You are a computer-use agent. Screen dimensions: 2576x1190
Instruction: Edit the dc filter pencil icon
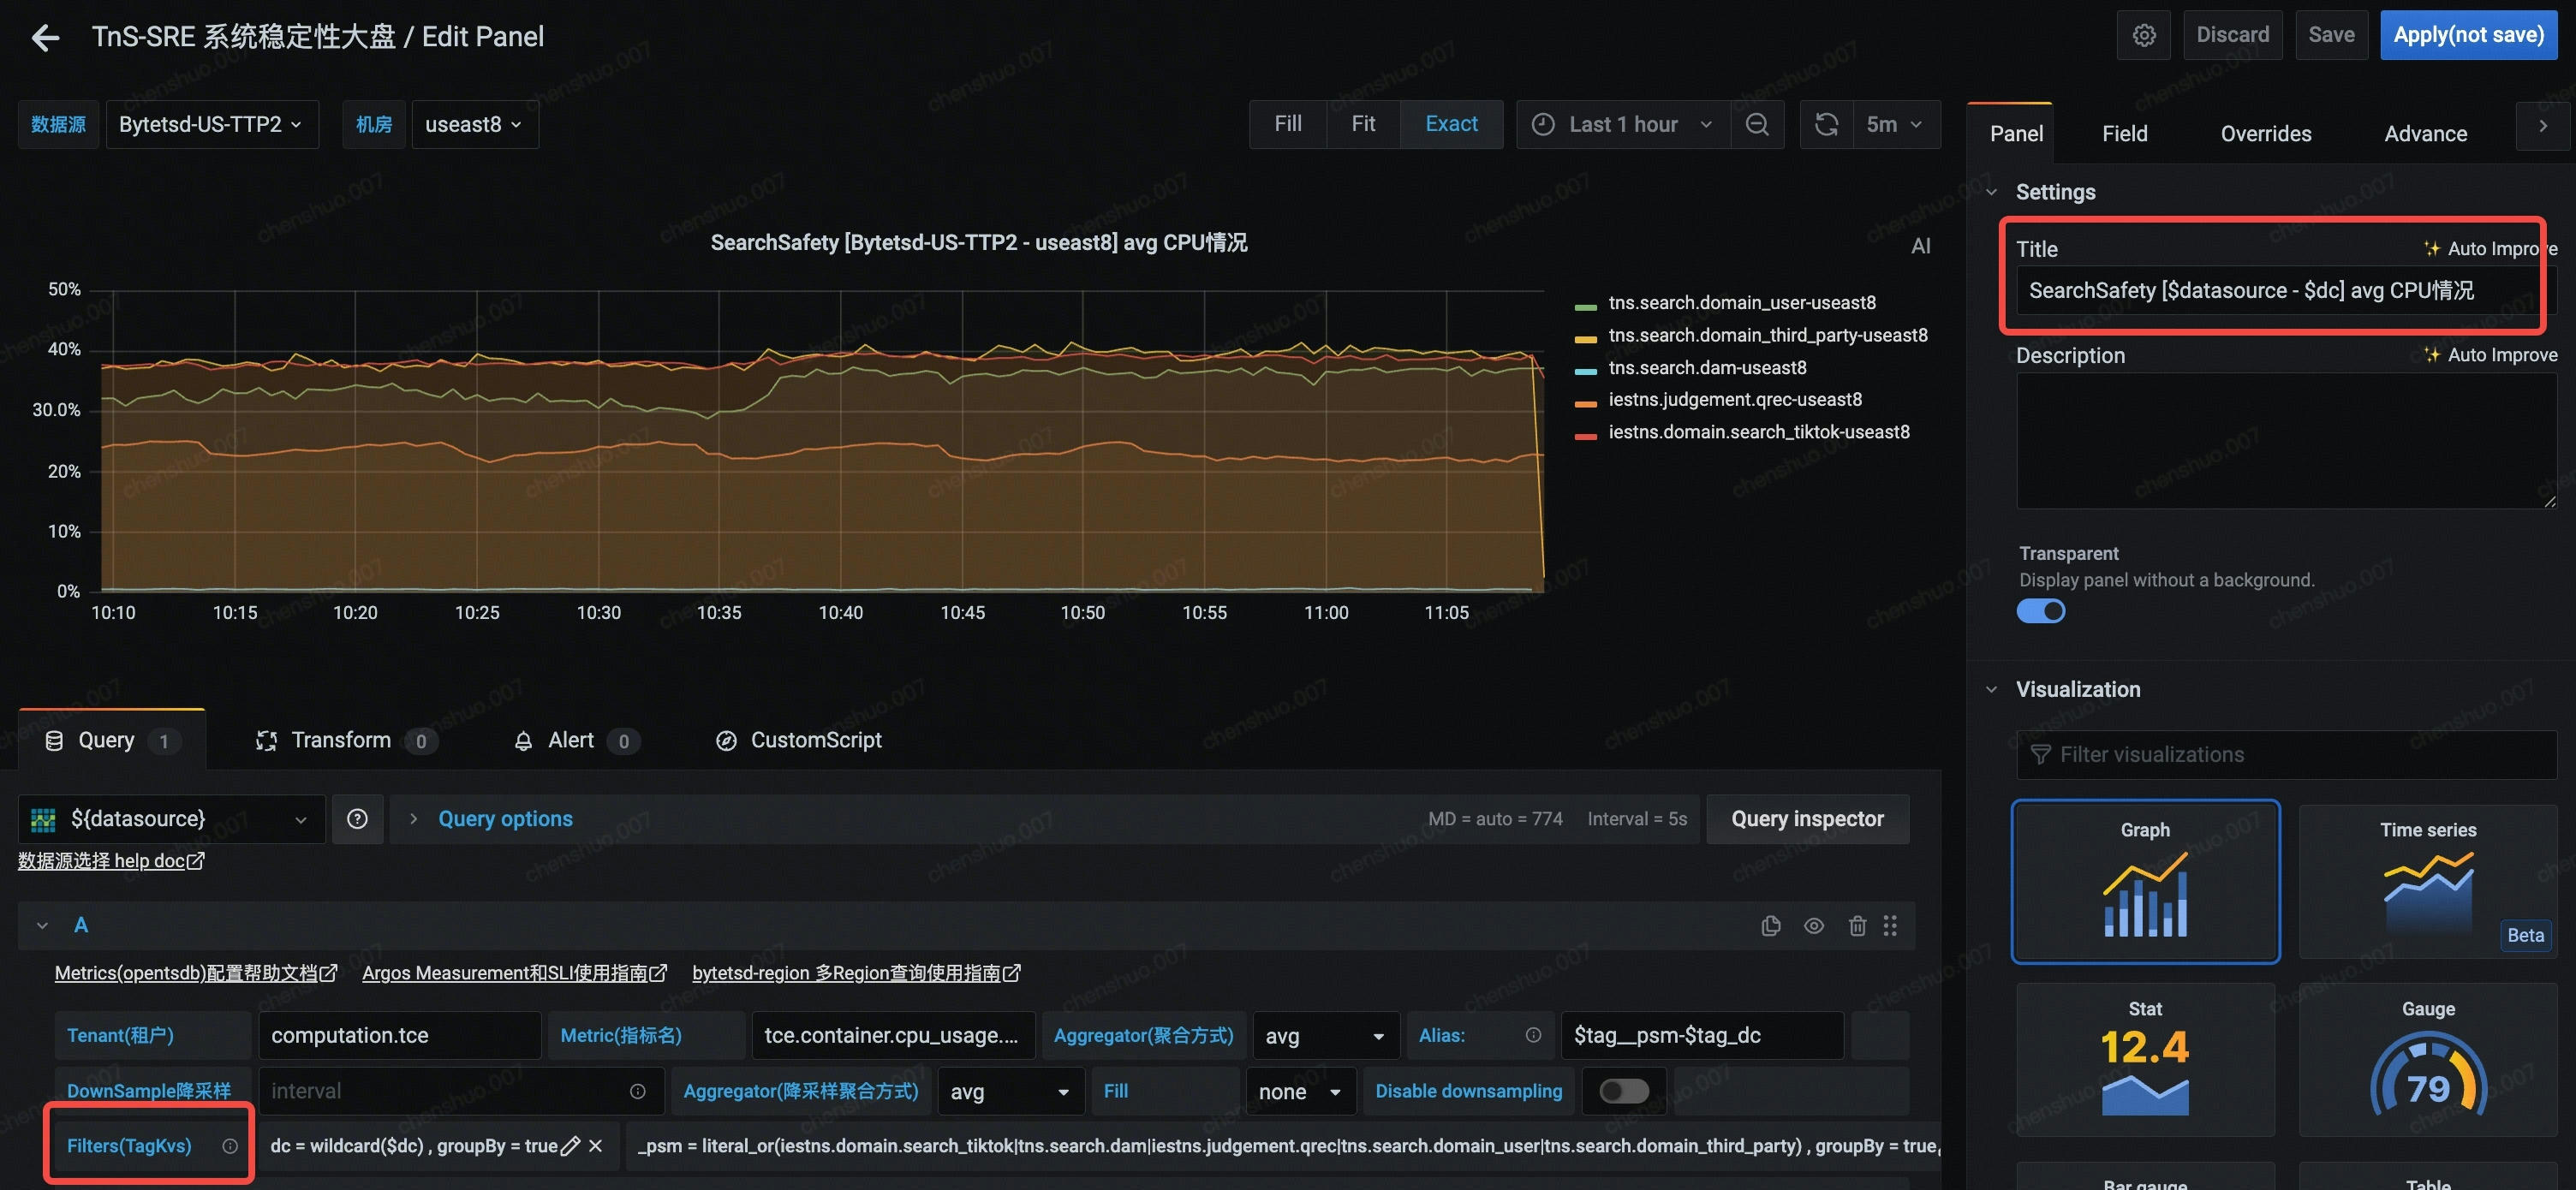pyautogui.click(x=570, y=1146)
